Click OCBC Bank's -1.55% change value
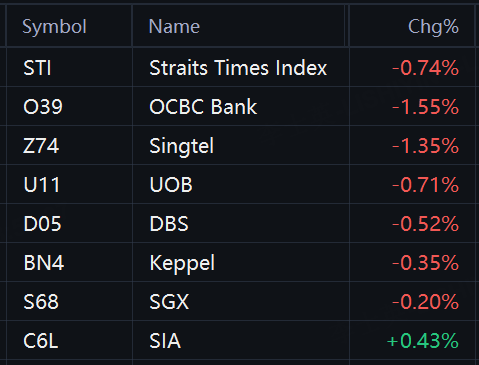This screenshot has height=365, width=479. [x=425, y=107]
